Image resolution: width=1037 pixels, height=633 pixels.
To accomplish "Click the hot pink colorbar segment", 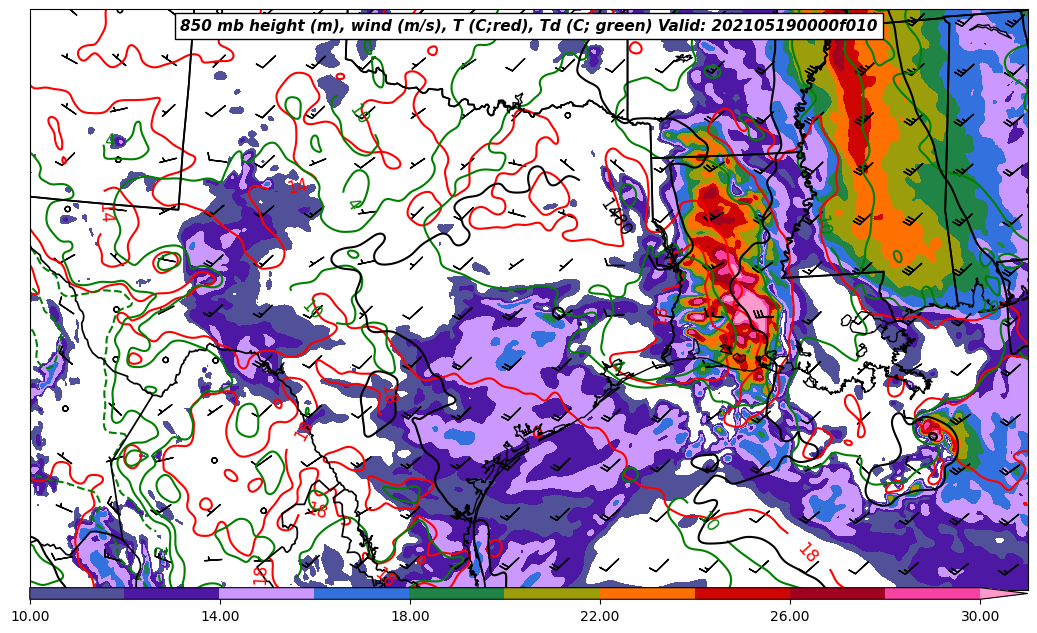I will click(x=932, y=593).
